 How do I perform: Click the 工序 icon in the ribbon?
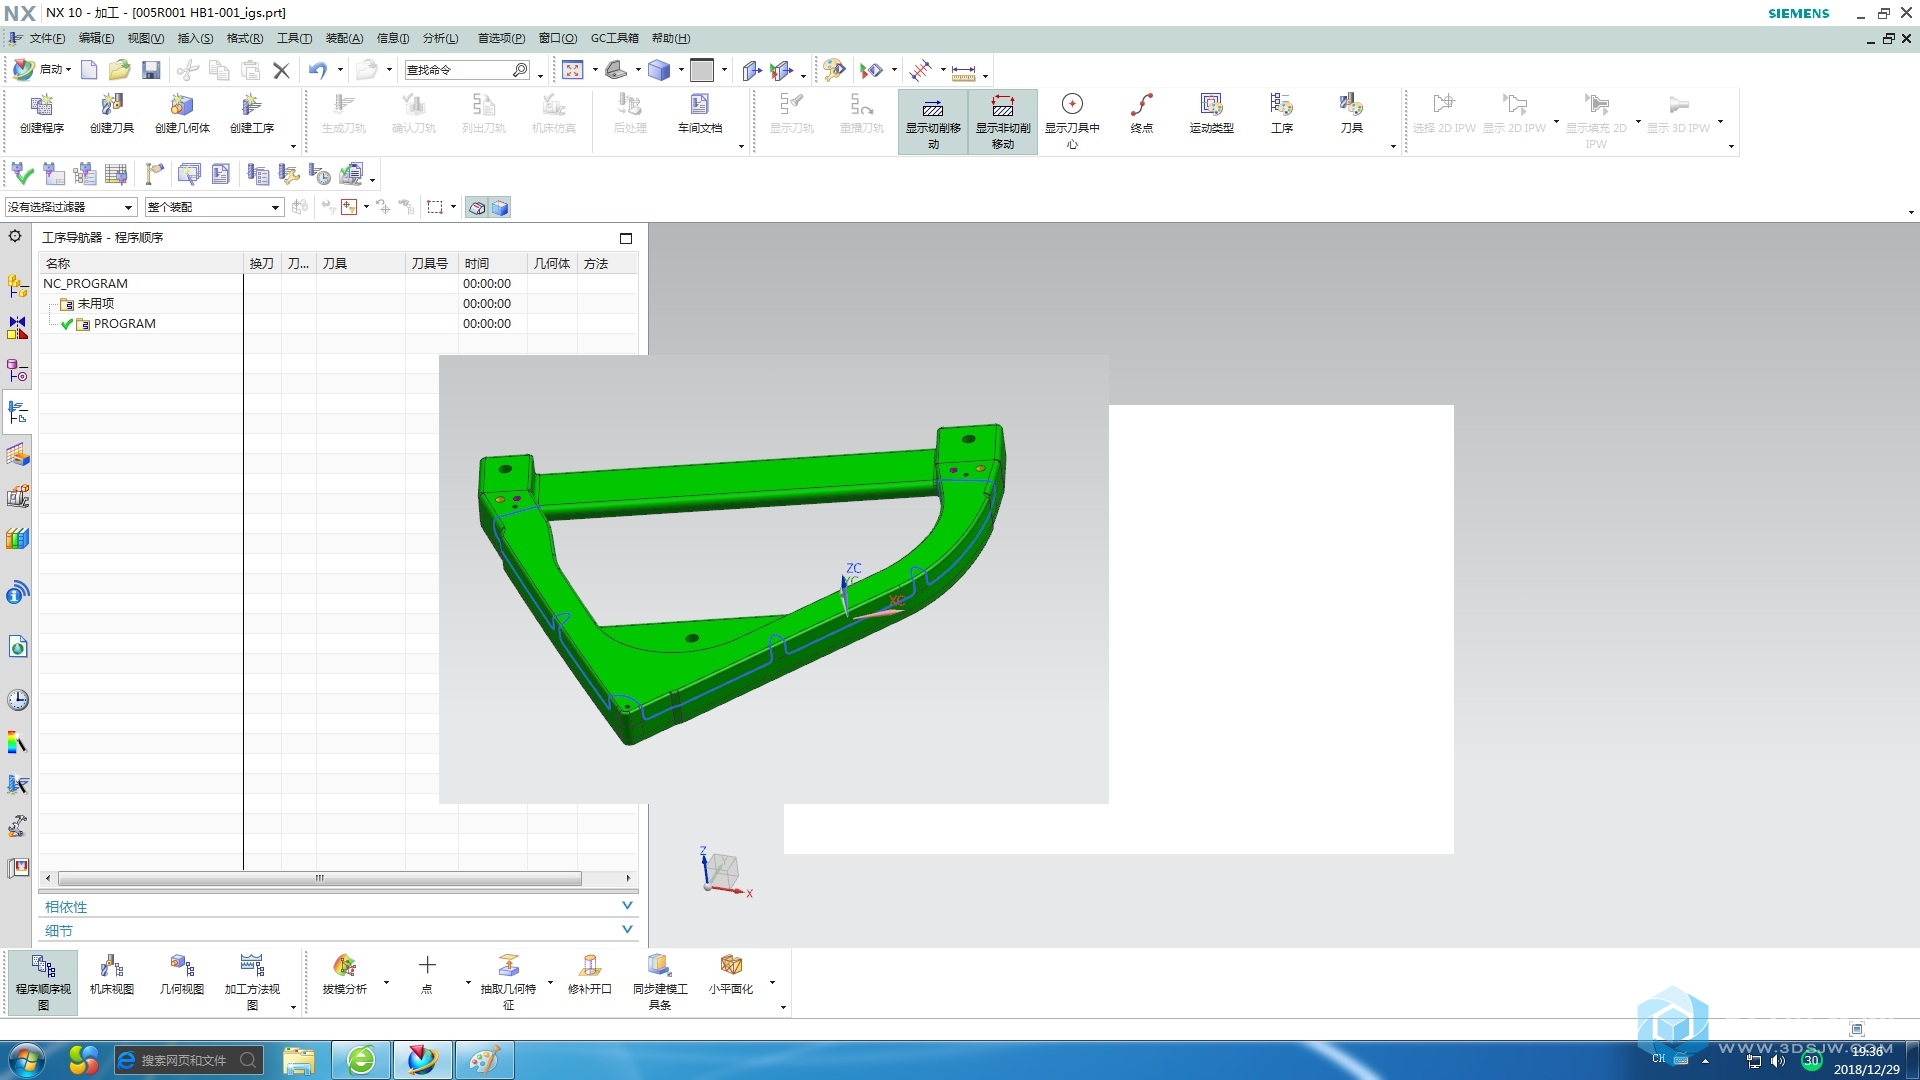coord(1282,113)
